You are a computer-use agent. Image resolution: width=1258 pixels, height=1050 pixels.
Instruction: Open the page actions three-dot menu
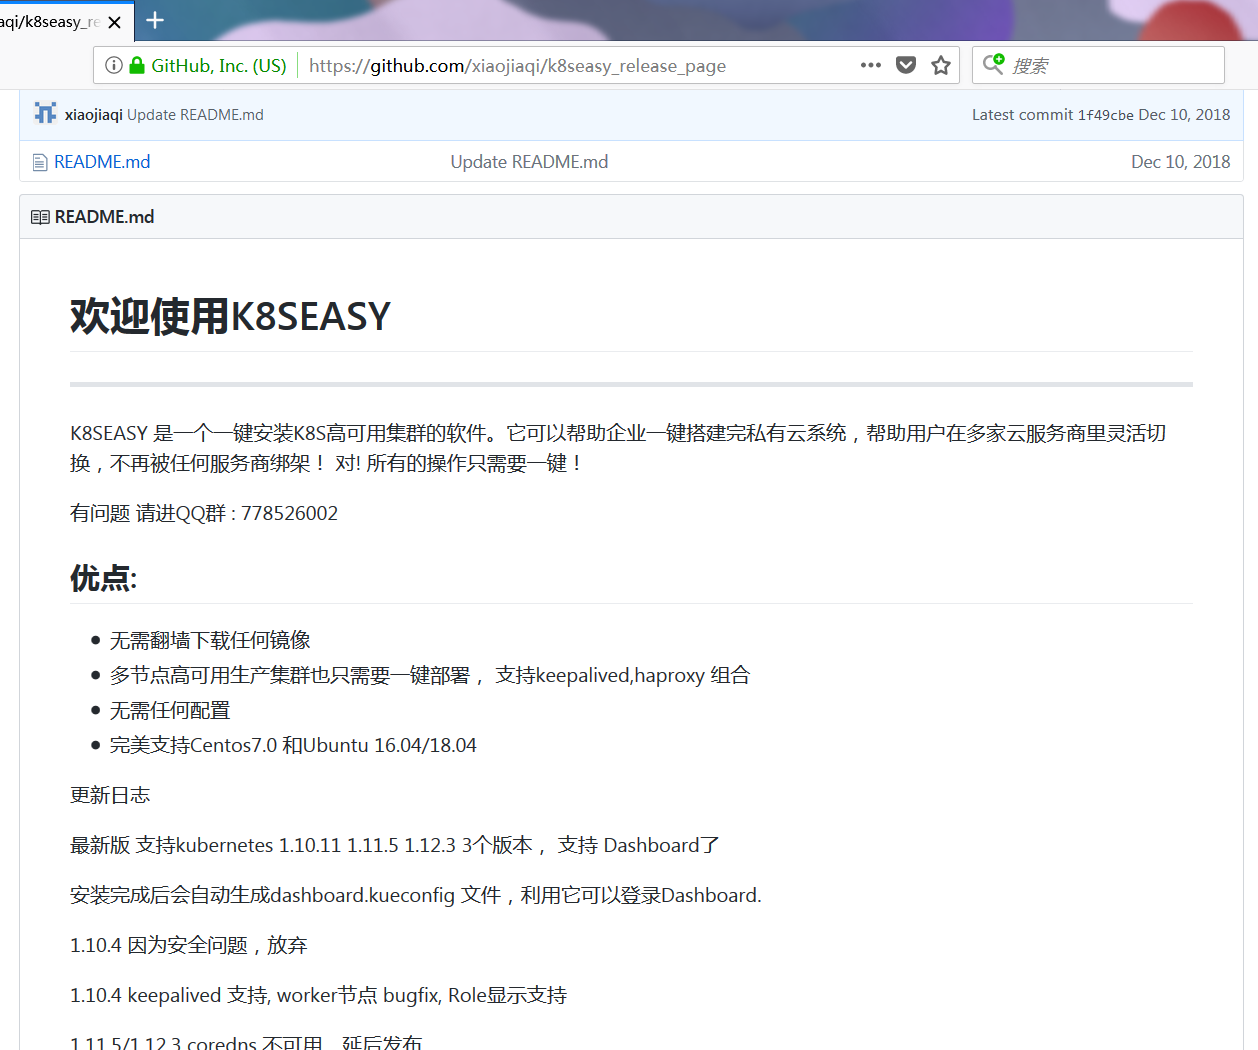[x=871, y=65]
